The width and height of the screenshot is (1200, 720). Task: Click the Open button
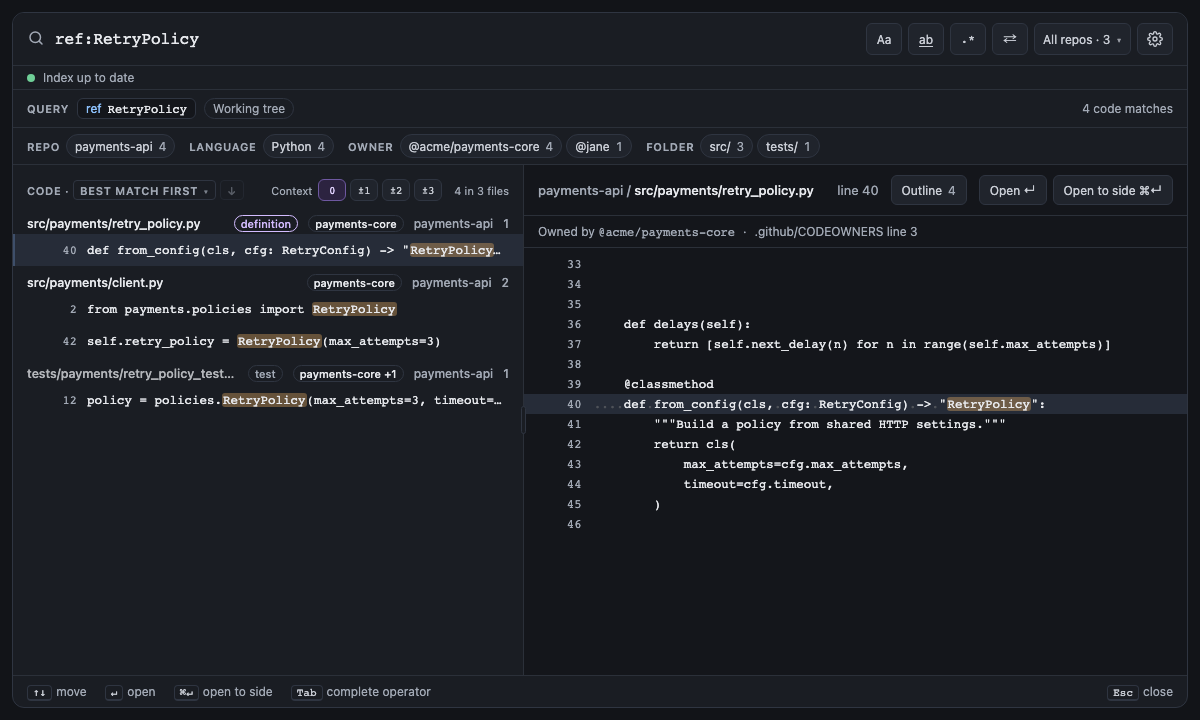[x=1012, y=190]
